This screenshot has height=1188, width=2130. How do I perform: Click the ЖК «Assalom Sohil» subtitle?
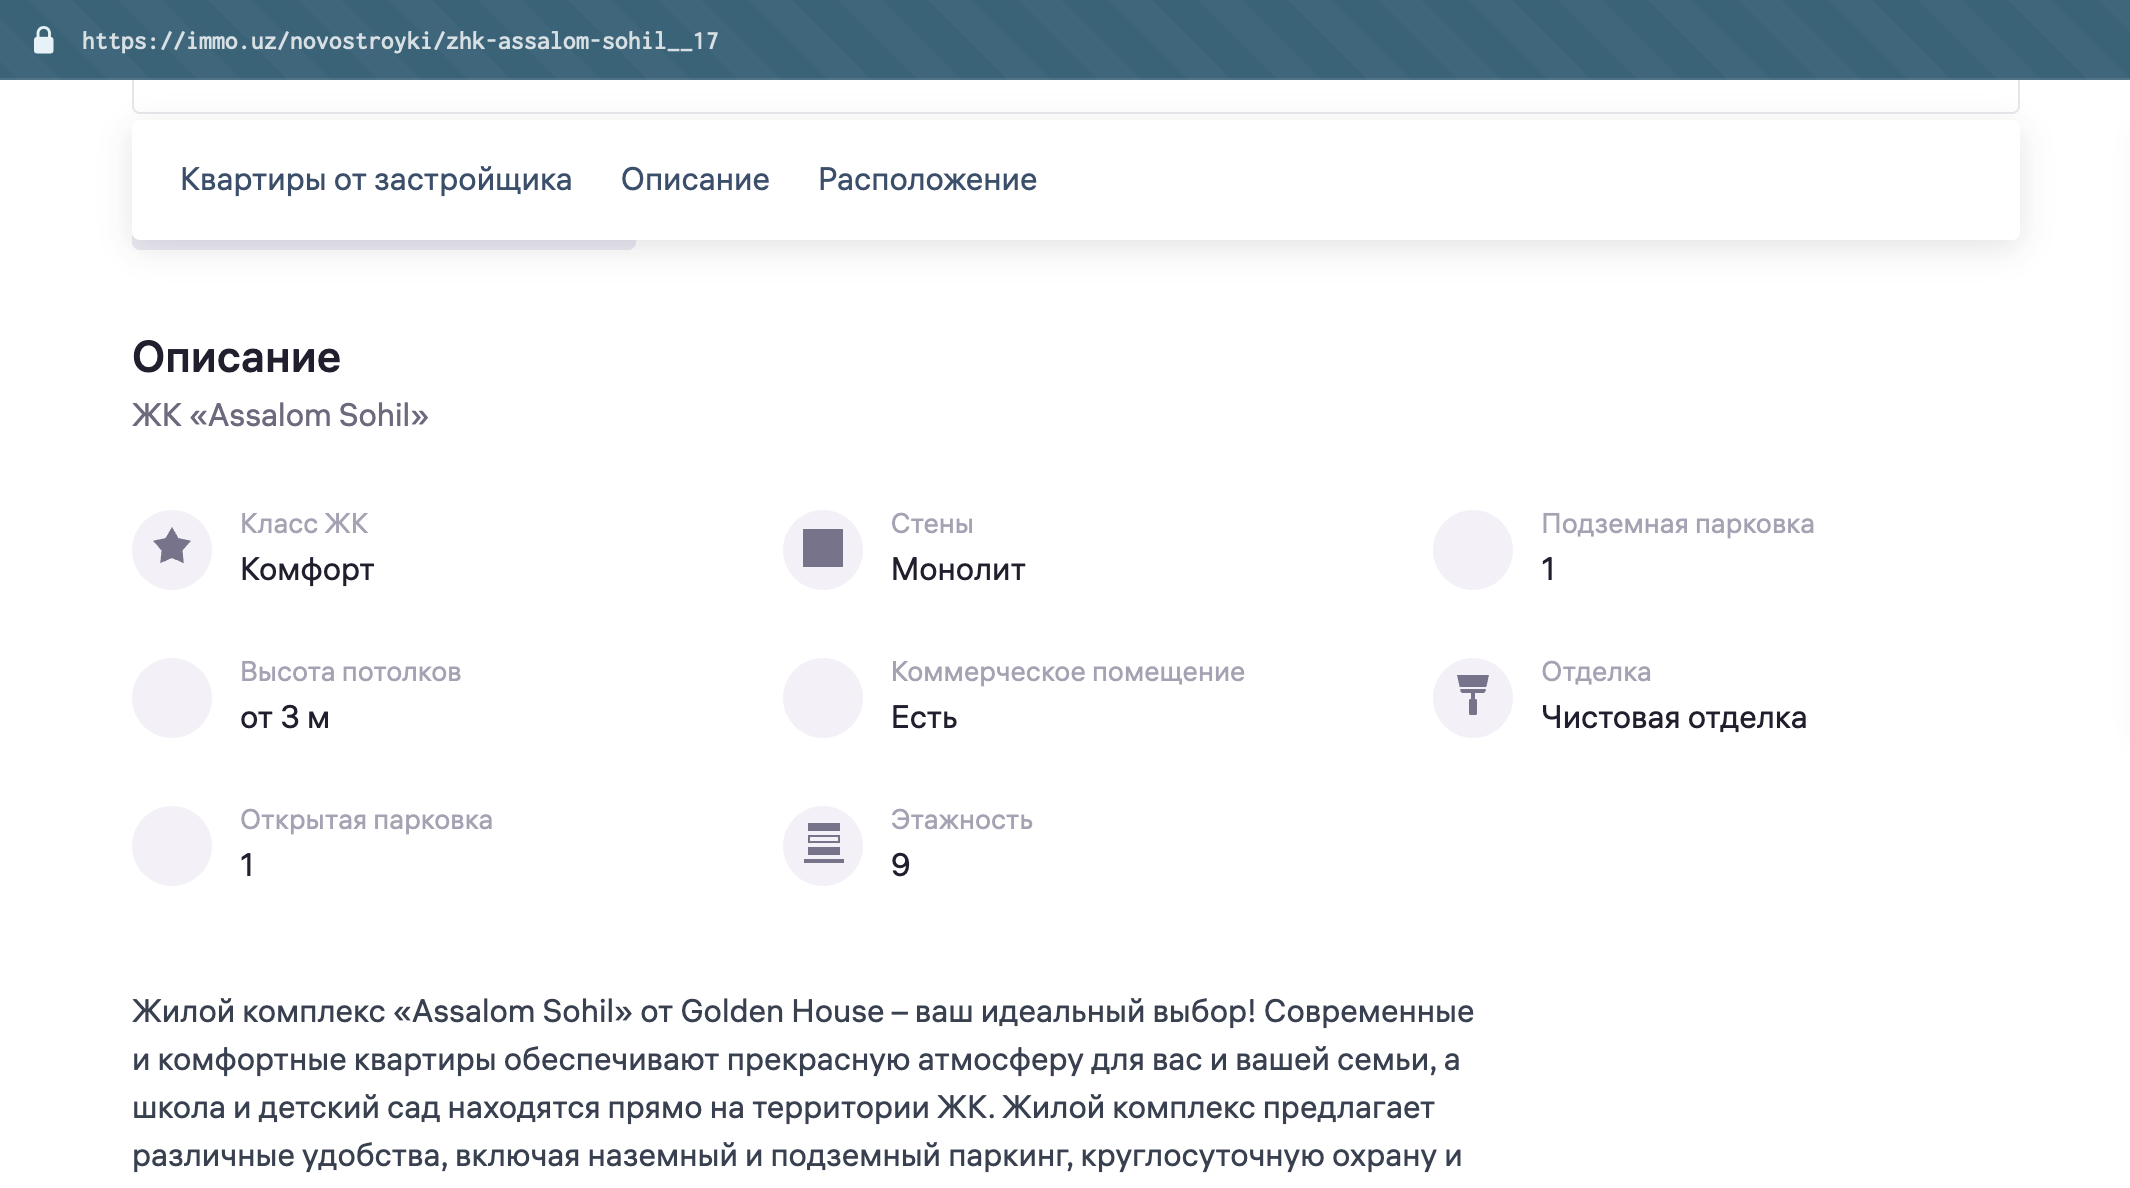point(280,415)
